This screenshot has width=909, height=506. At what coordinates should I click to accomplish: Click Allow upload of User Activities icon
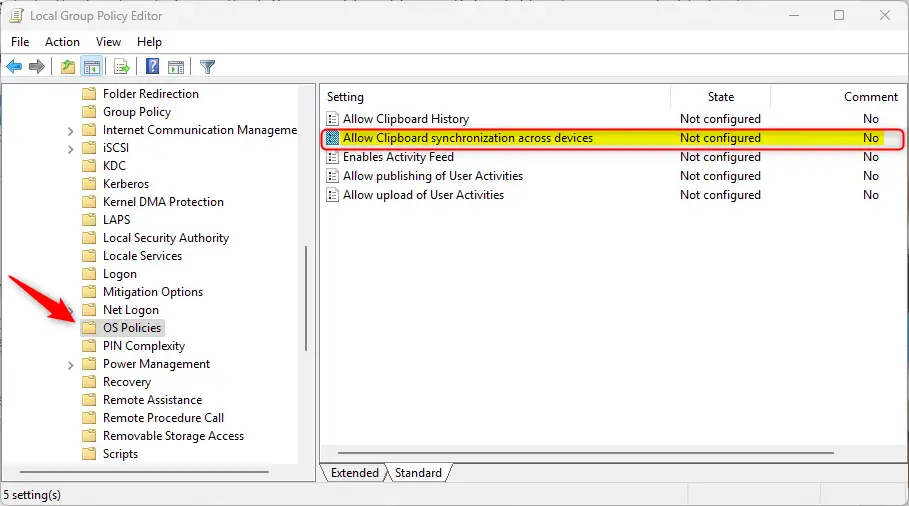pos(332,195)
